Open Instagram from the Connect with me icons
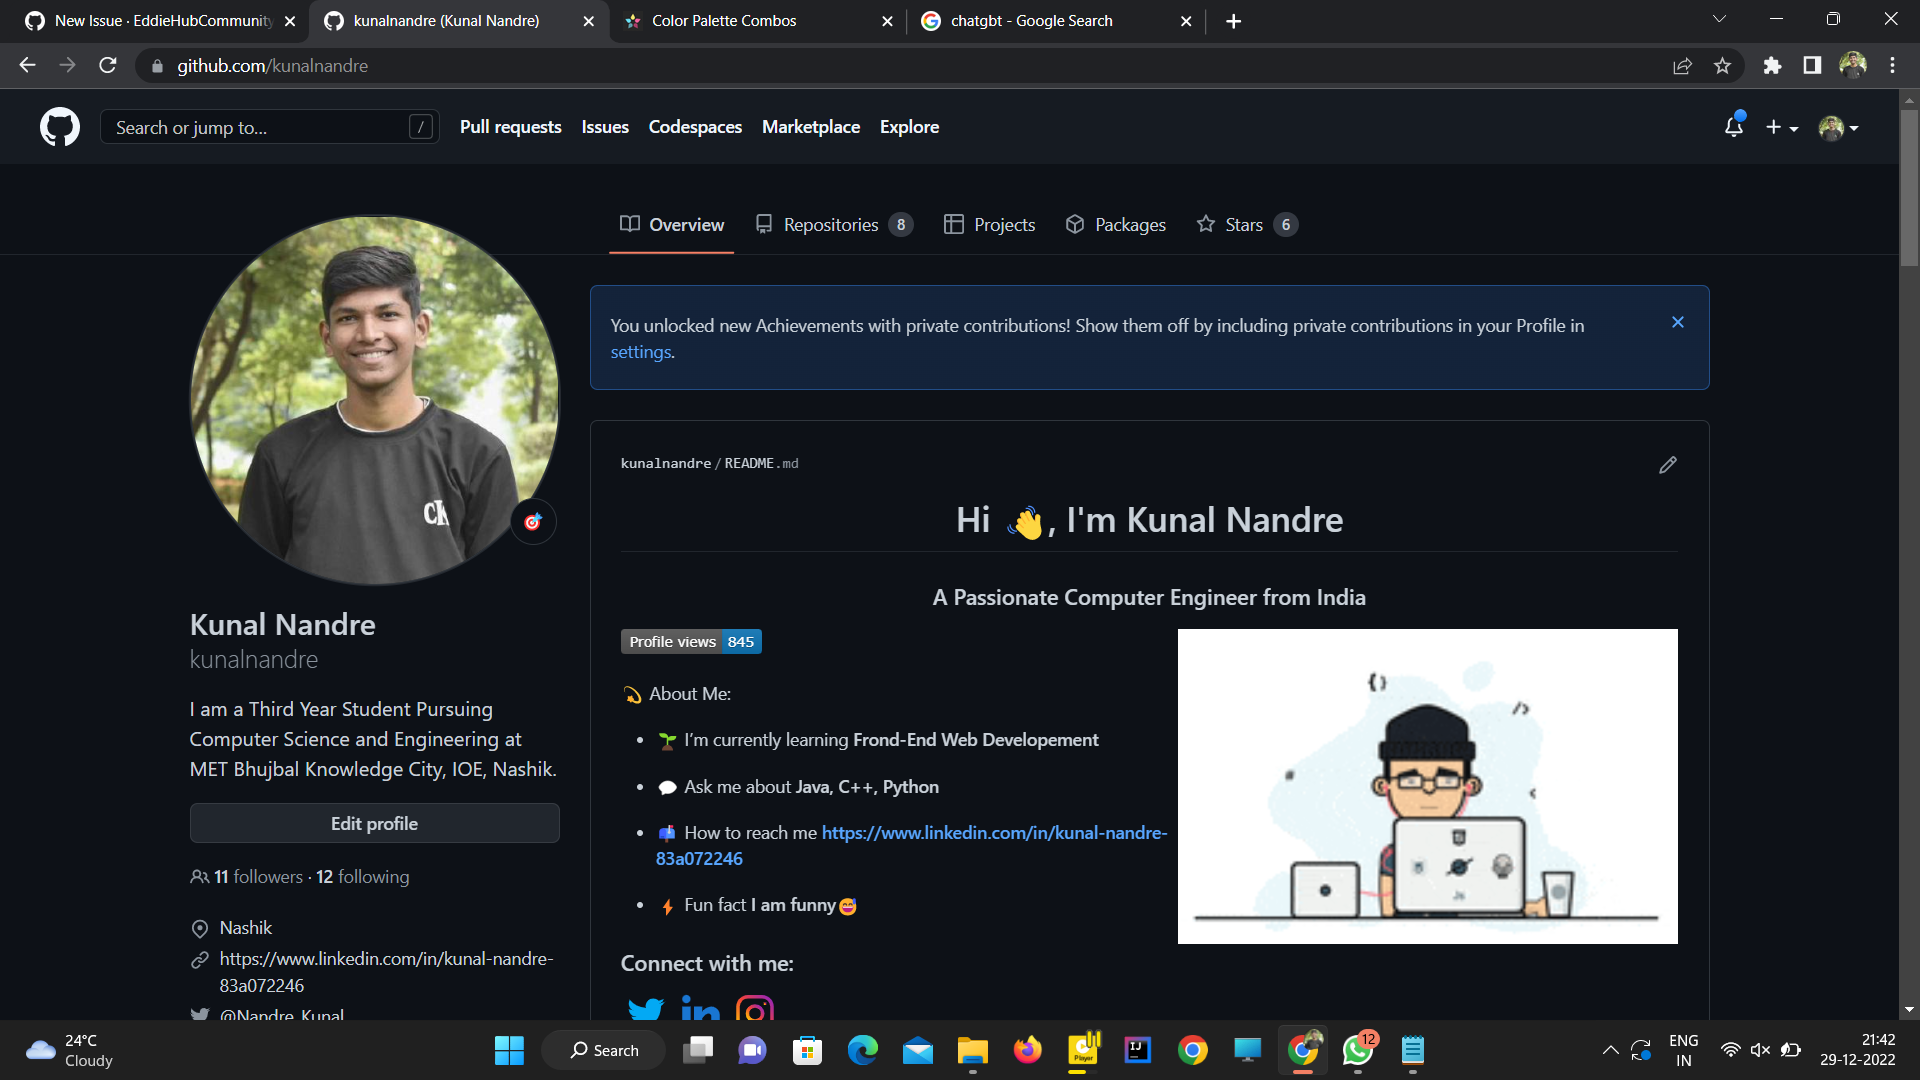Image resolution: width=1920 pixels, height=1080 pixels. tap(756, 1009)
